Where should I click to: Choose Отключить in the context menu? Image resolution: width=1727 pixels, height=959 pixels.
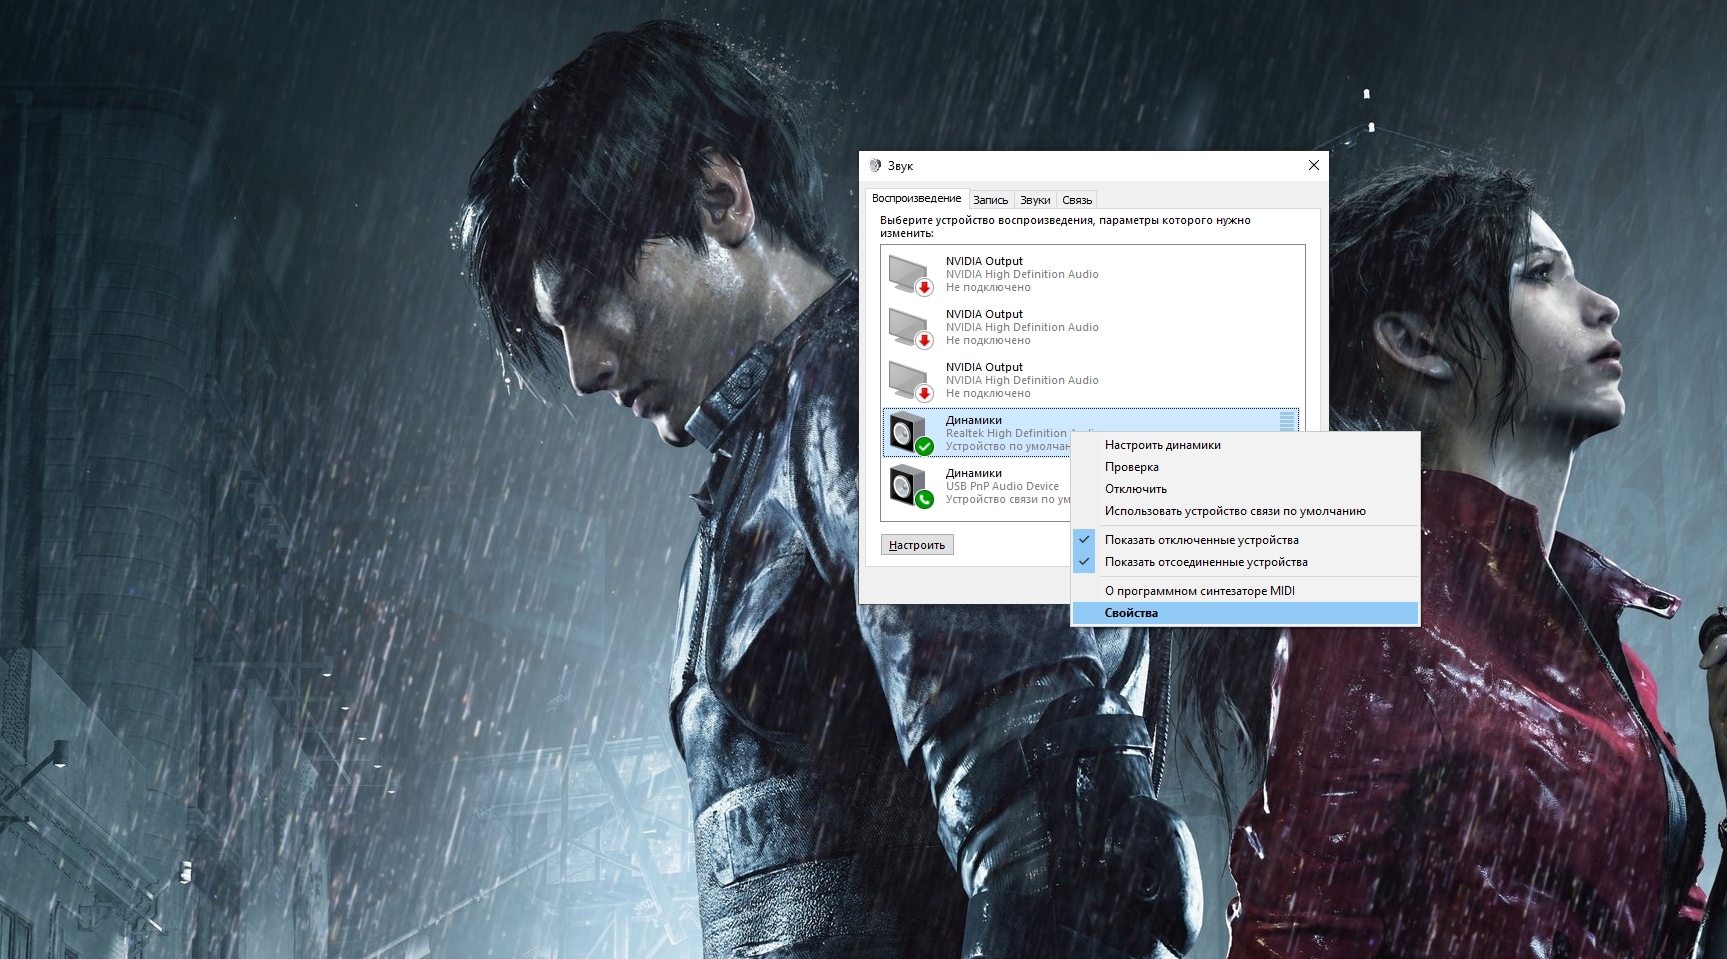[1245, 489]
